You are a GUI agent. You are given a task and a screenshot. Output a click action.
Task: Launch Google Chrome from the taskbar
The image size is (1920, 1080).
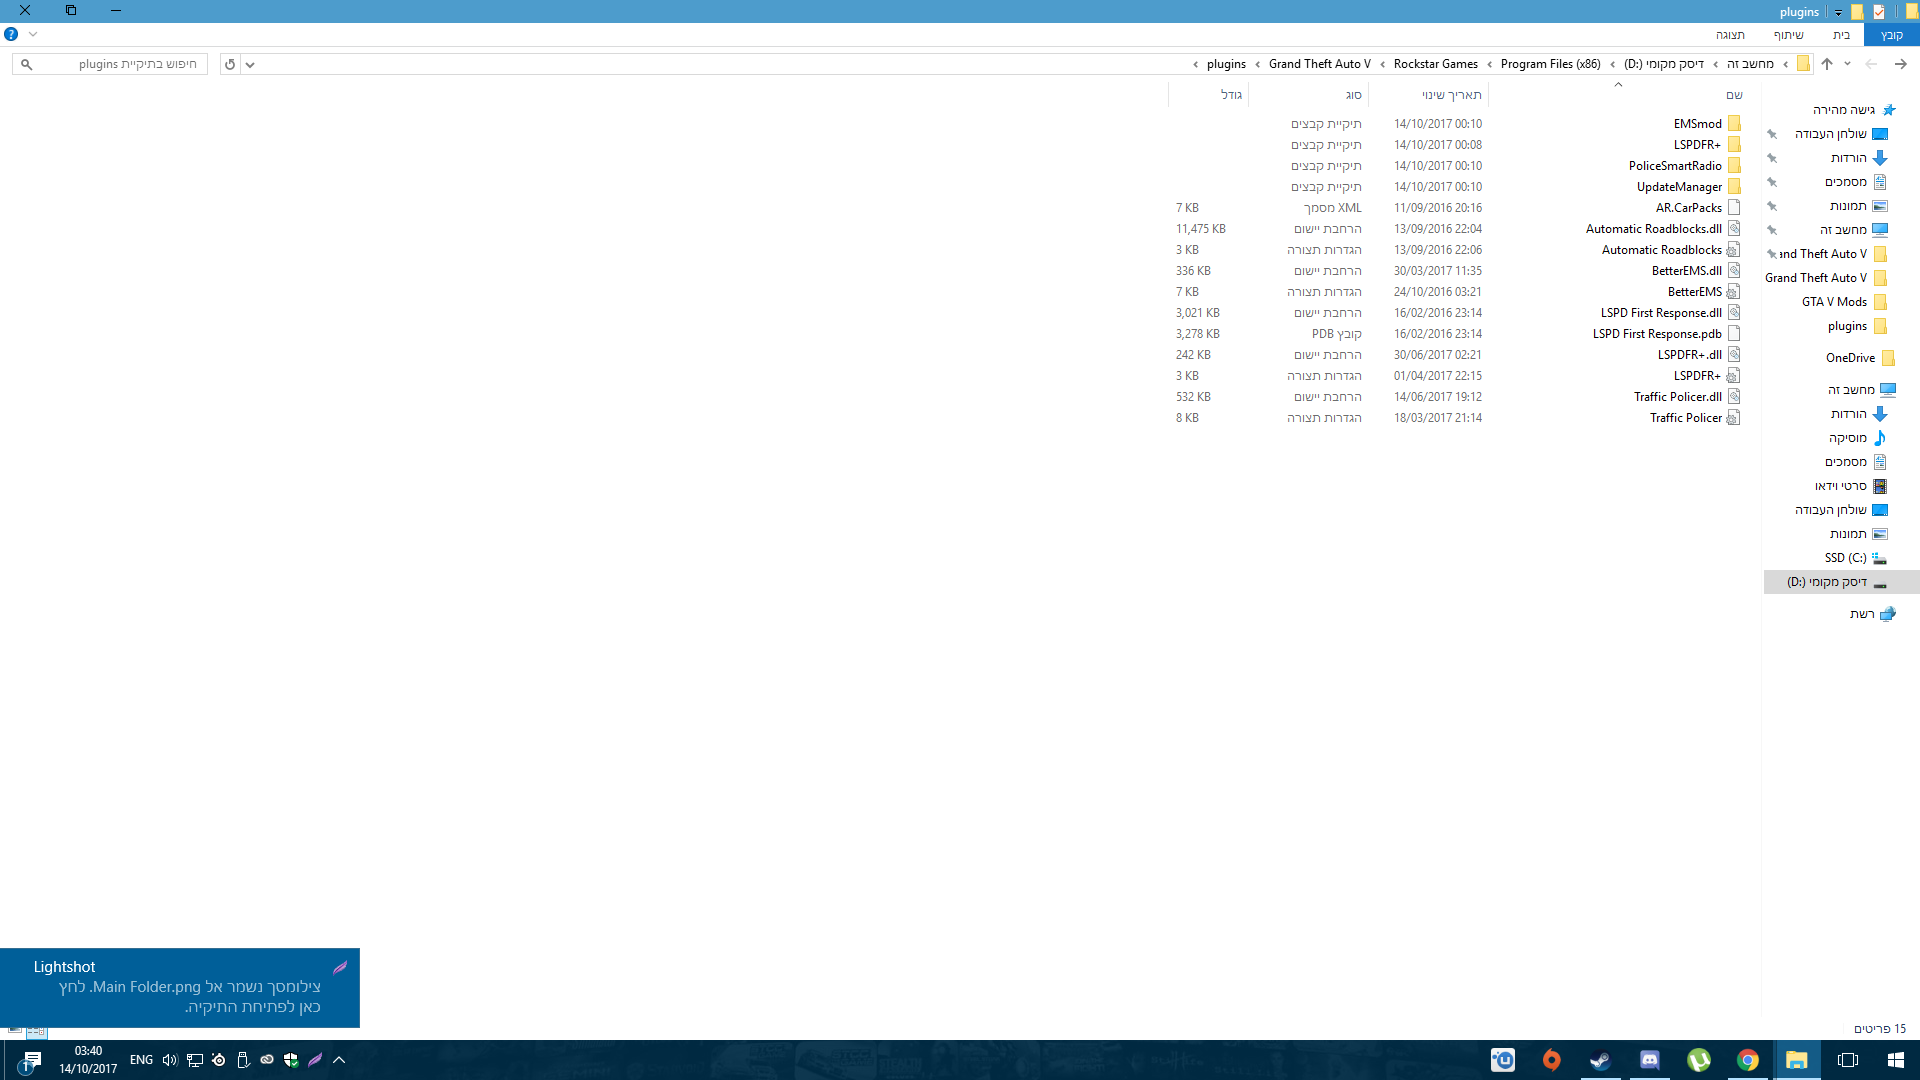click(1747, 1060)
